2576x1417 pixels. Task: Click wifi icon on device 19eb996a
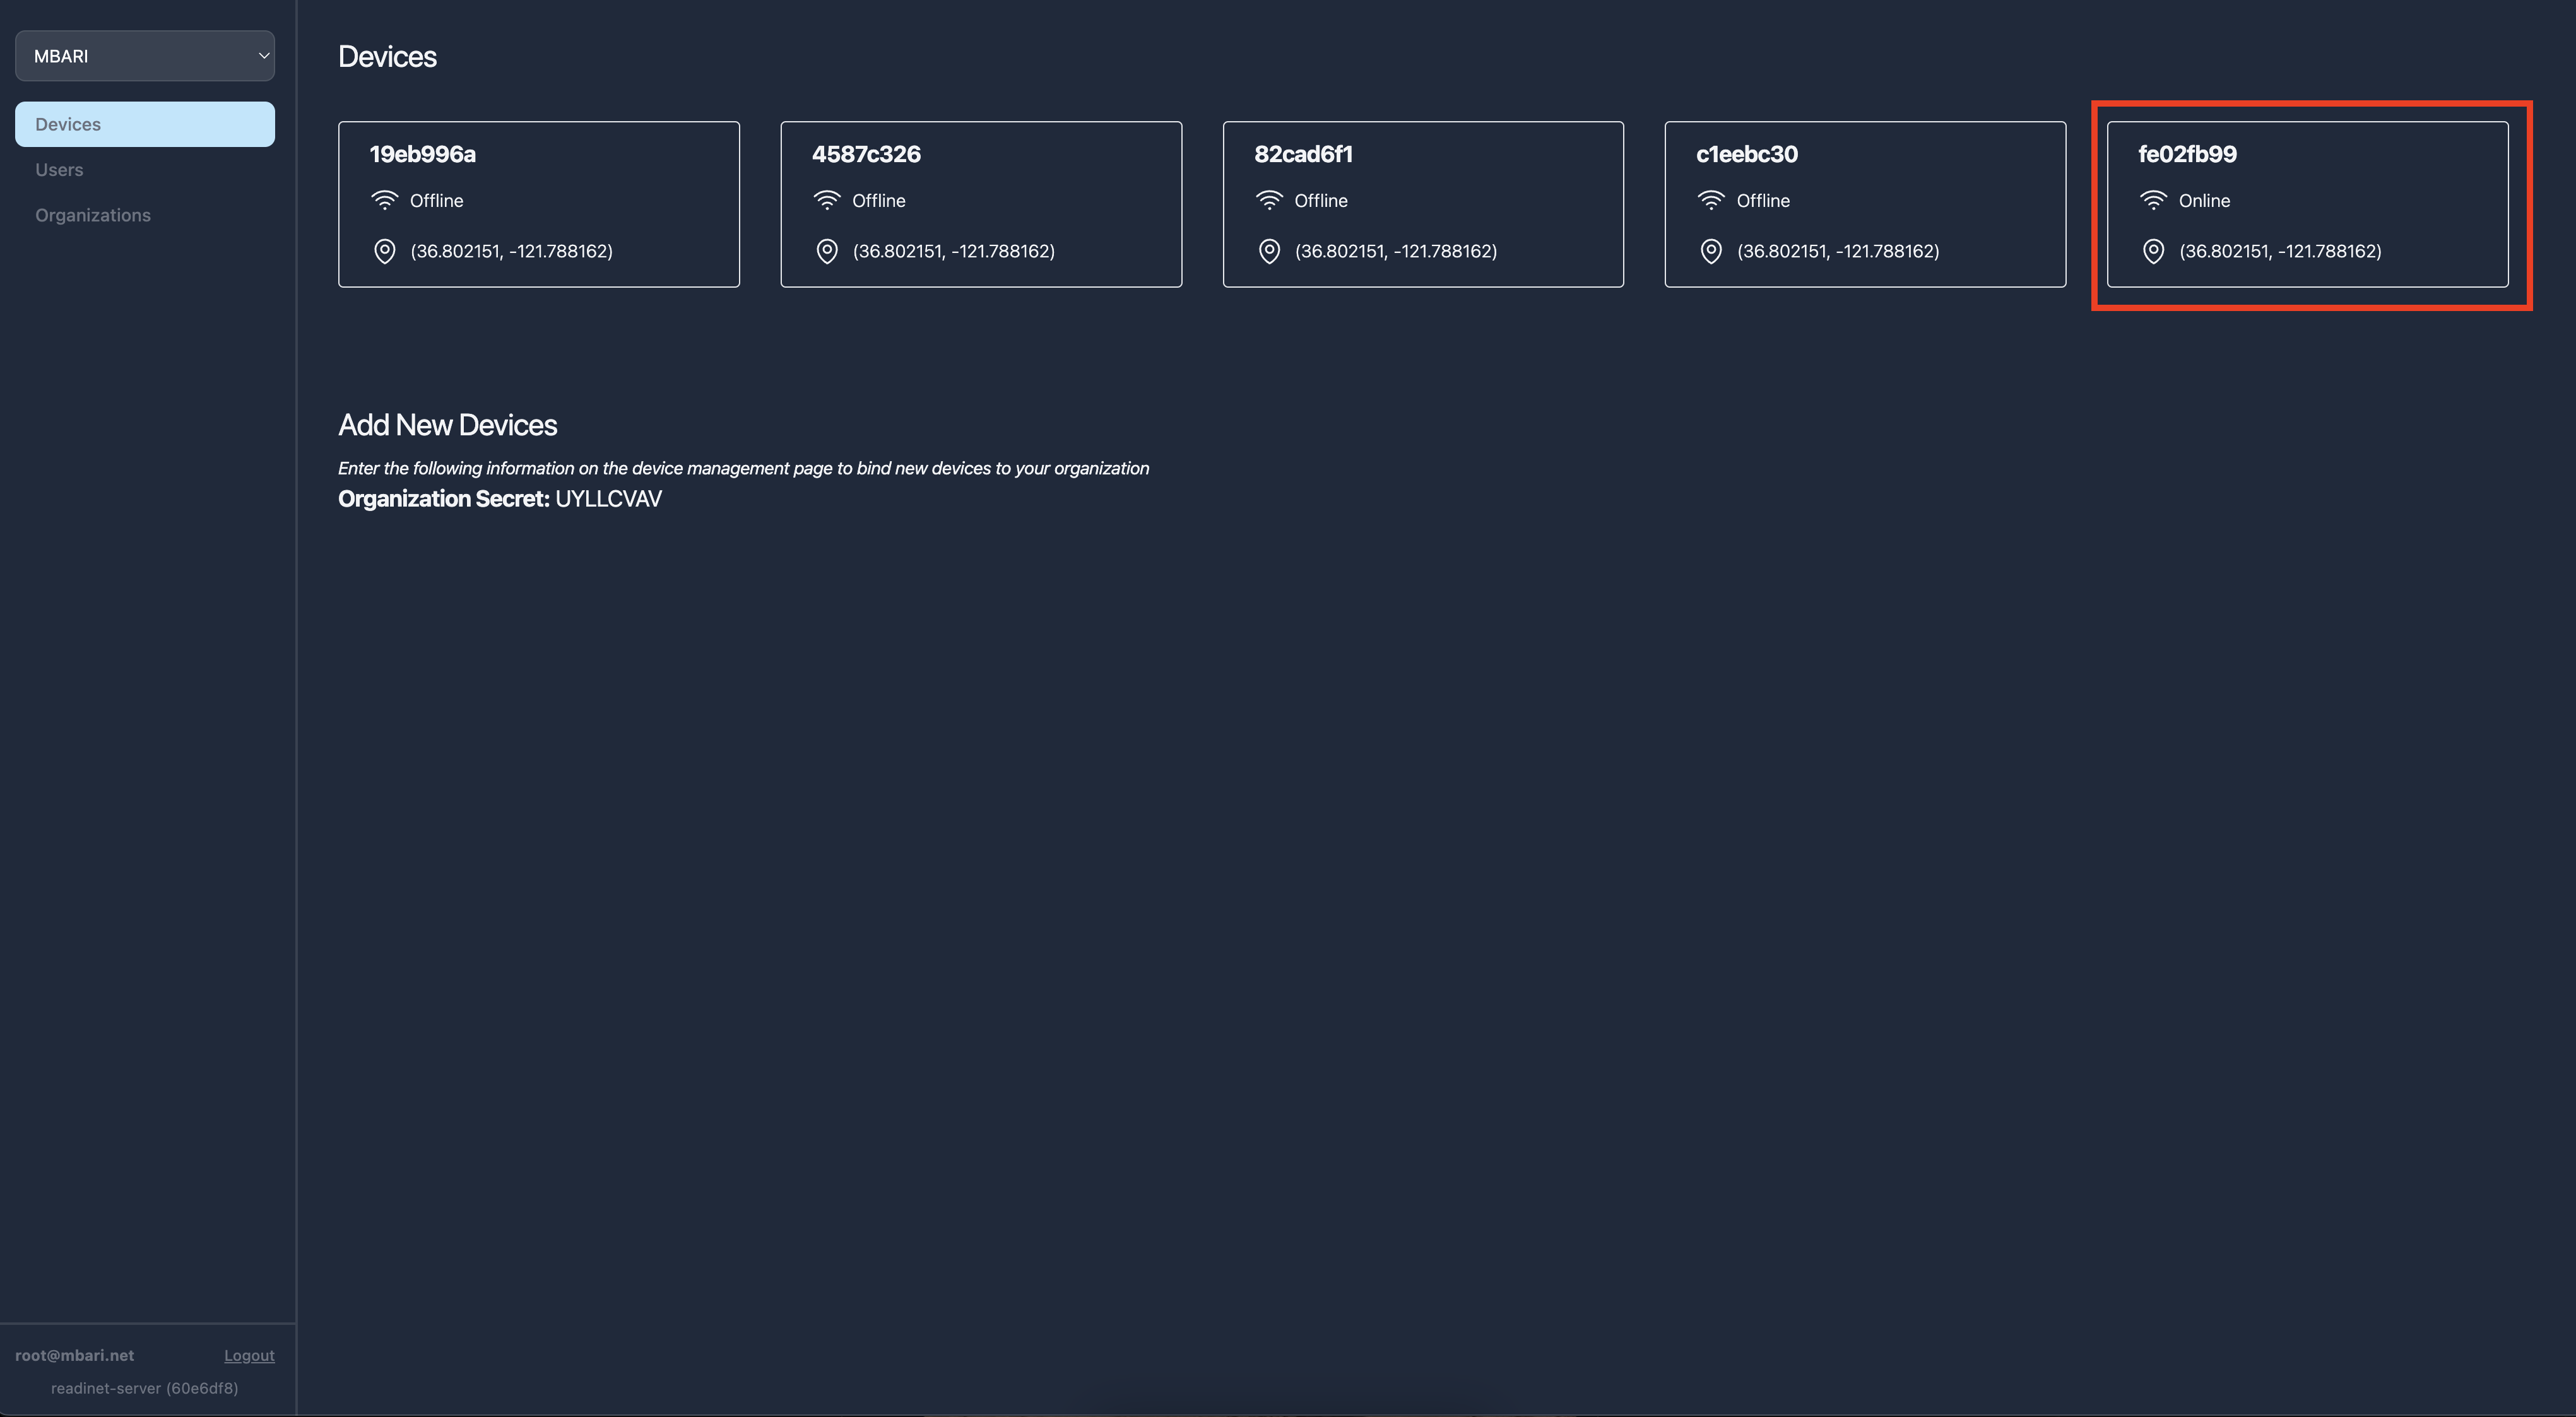[384, 200]
